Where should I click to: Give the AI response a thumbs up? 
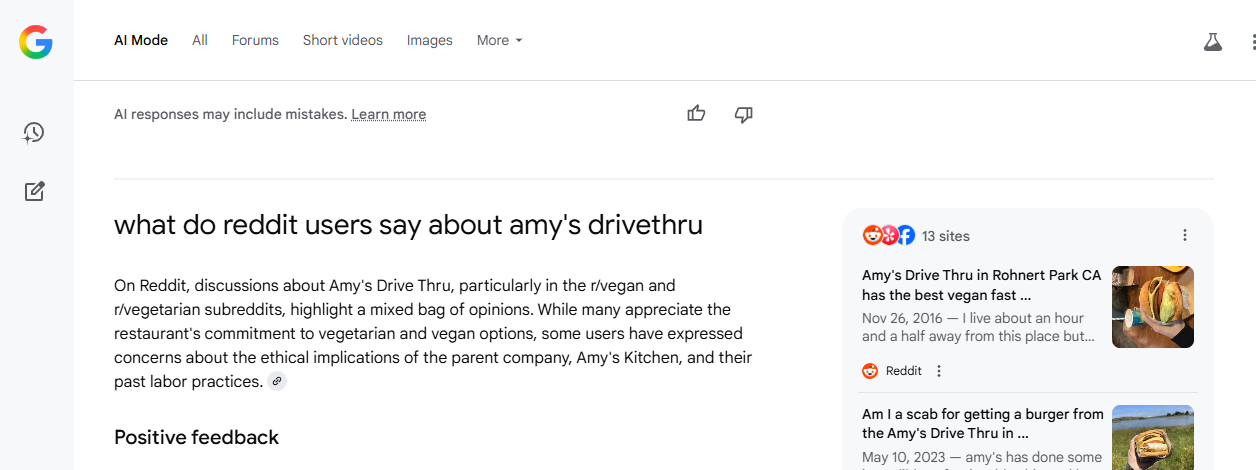coord(697,114)
